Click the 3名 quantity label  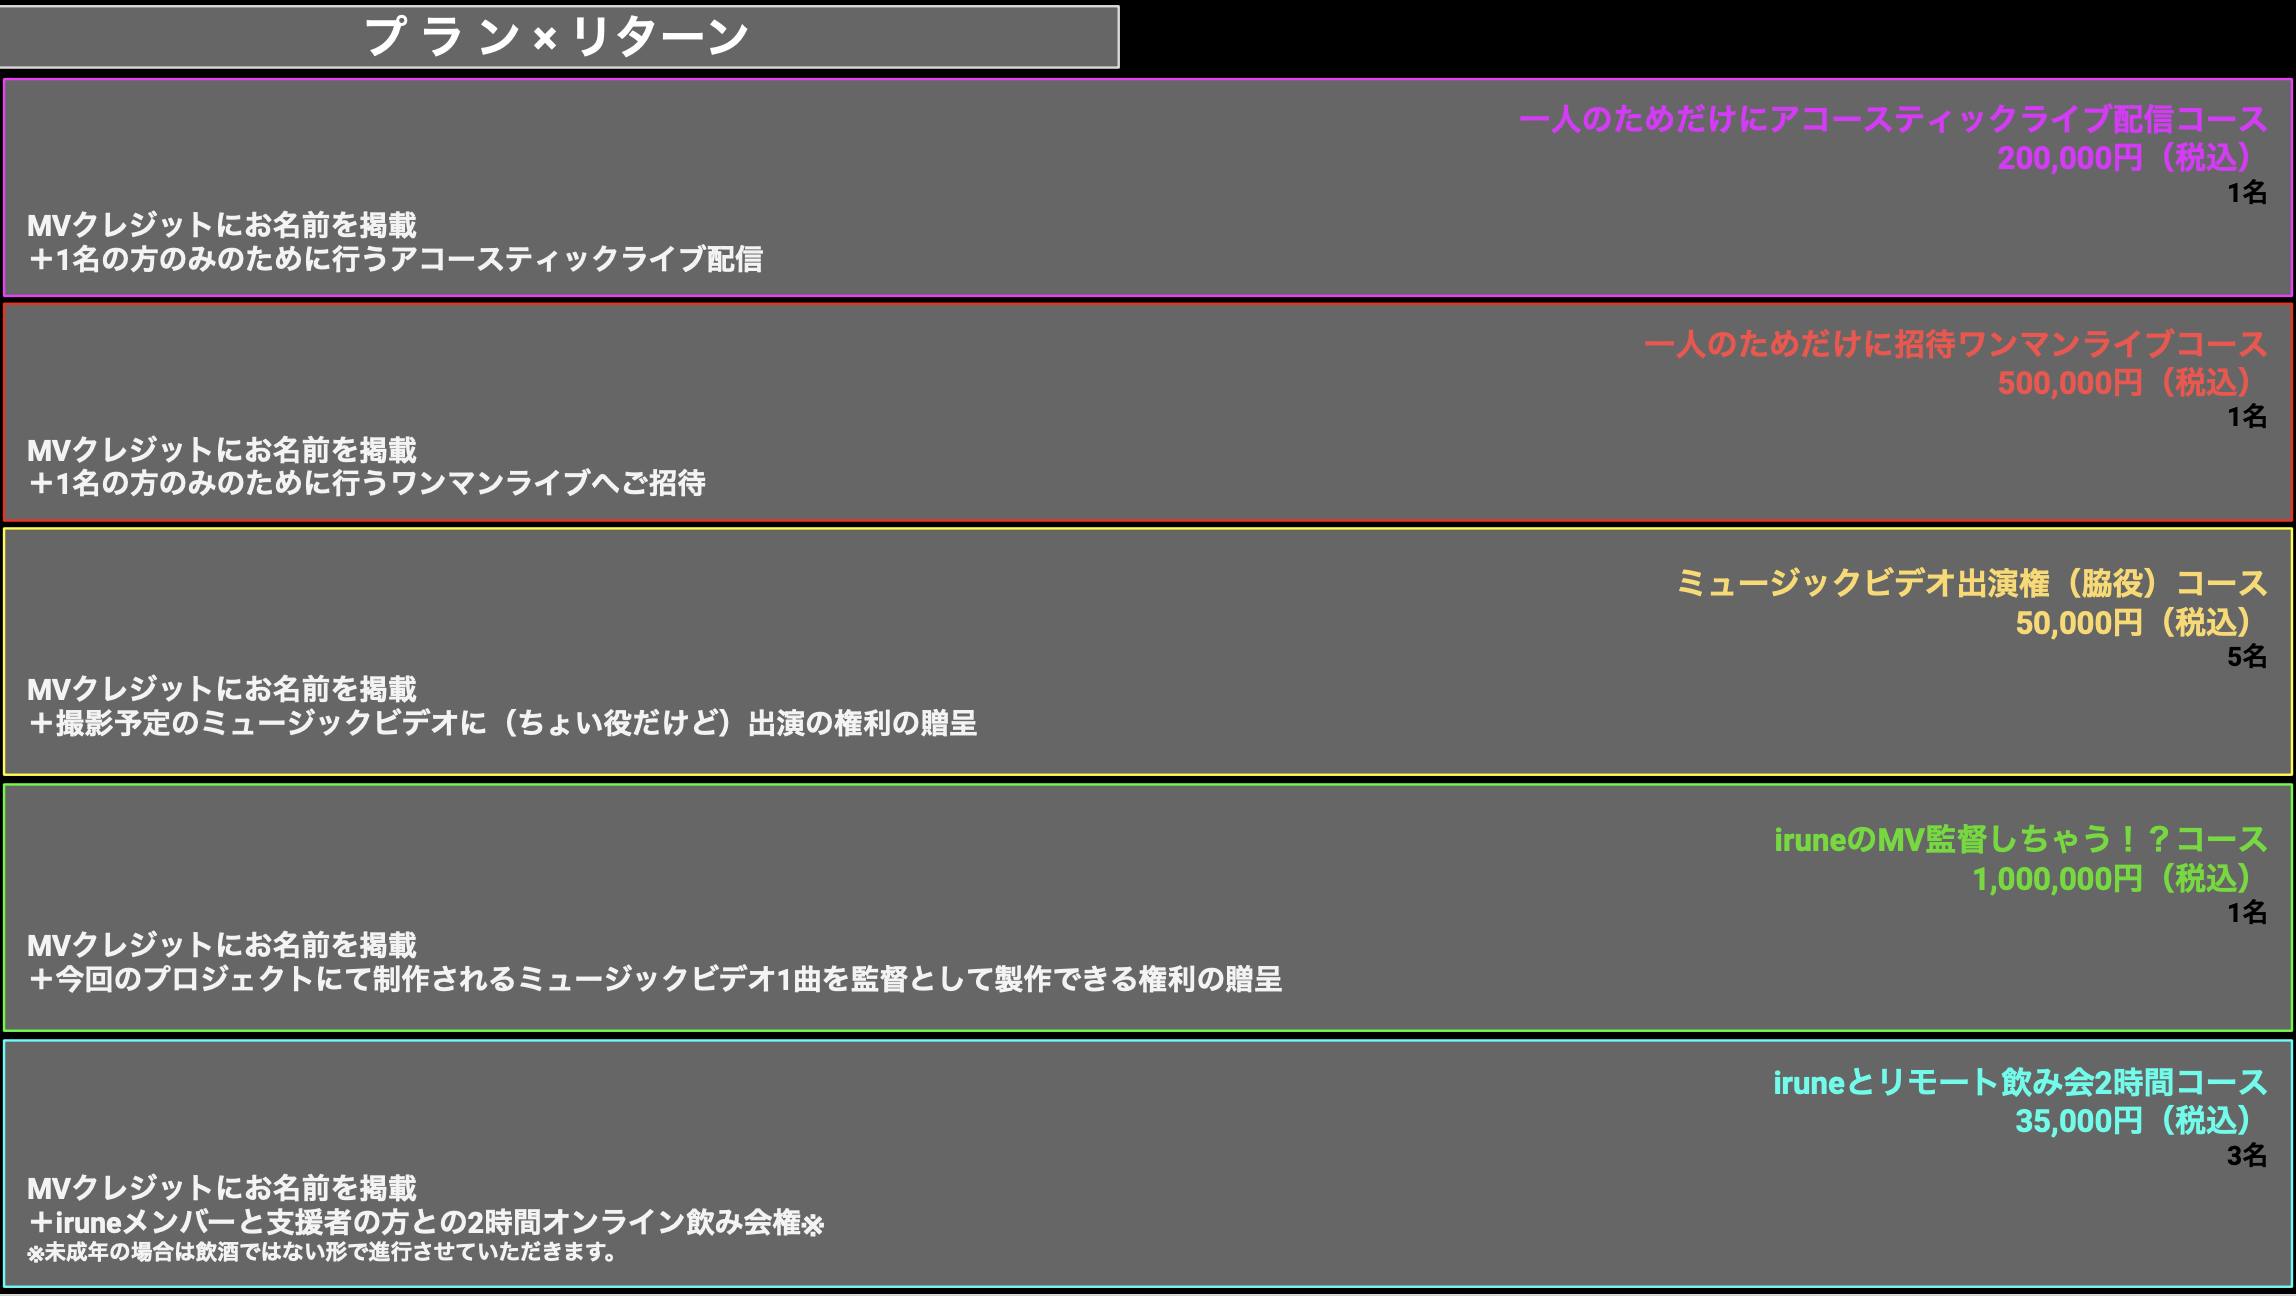[2246, 1155]
